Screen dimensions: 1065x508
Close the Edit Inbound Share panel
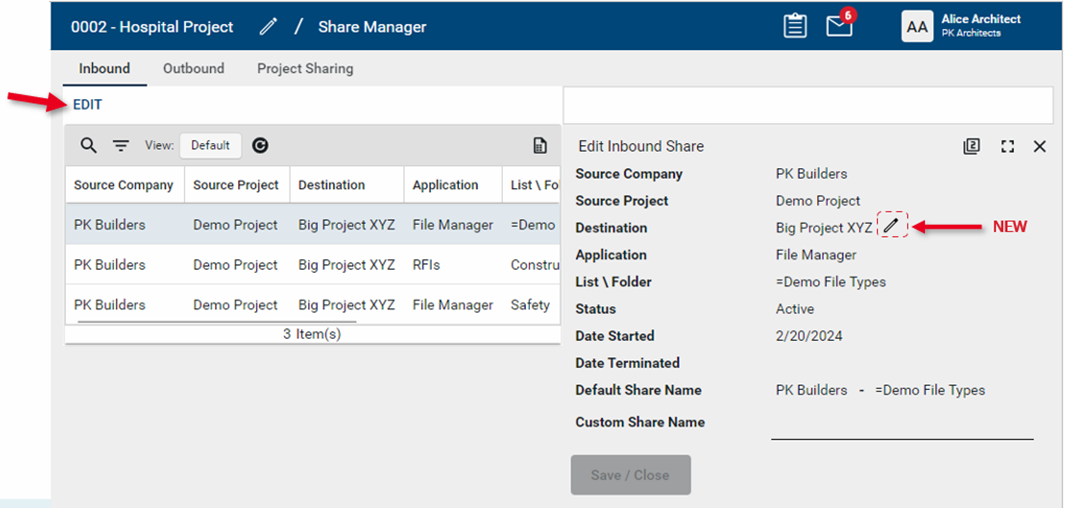click(1039, 146)
